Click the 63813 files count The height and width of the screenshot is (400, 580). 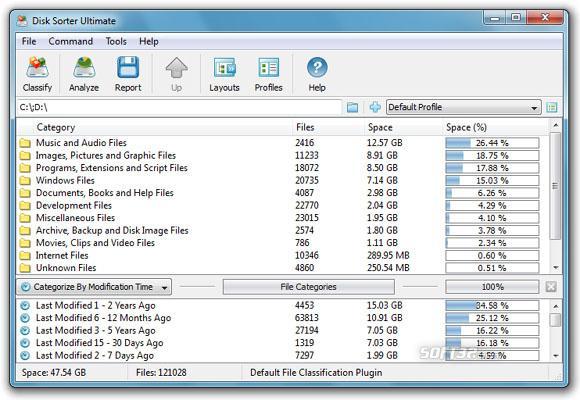coord(307,318)
